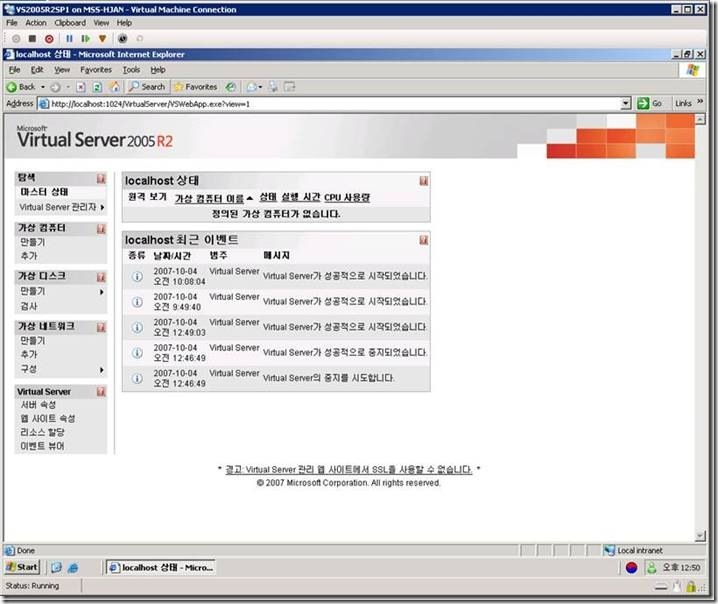Open the address bar dropdown arrow

[x=626, y=103]
